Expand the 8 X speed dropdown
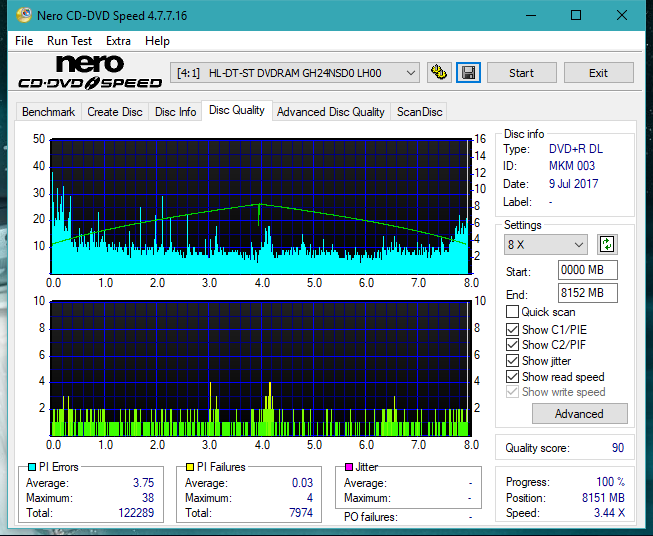This screenshot has height=536, width=653. click(x=546, y=244)
